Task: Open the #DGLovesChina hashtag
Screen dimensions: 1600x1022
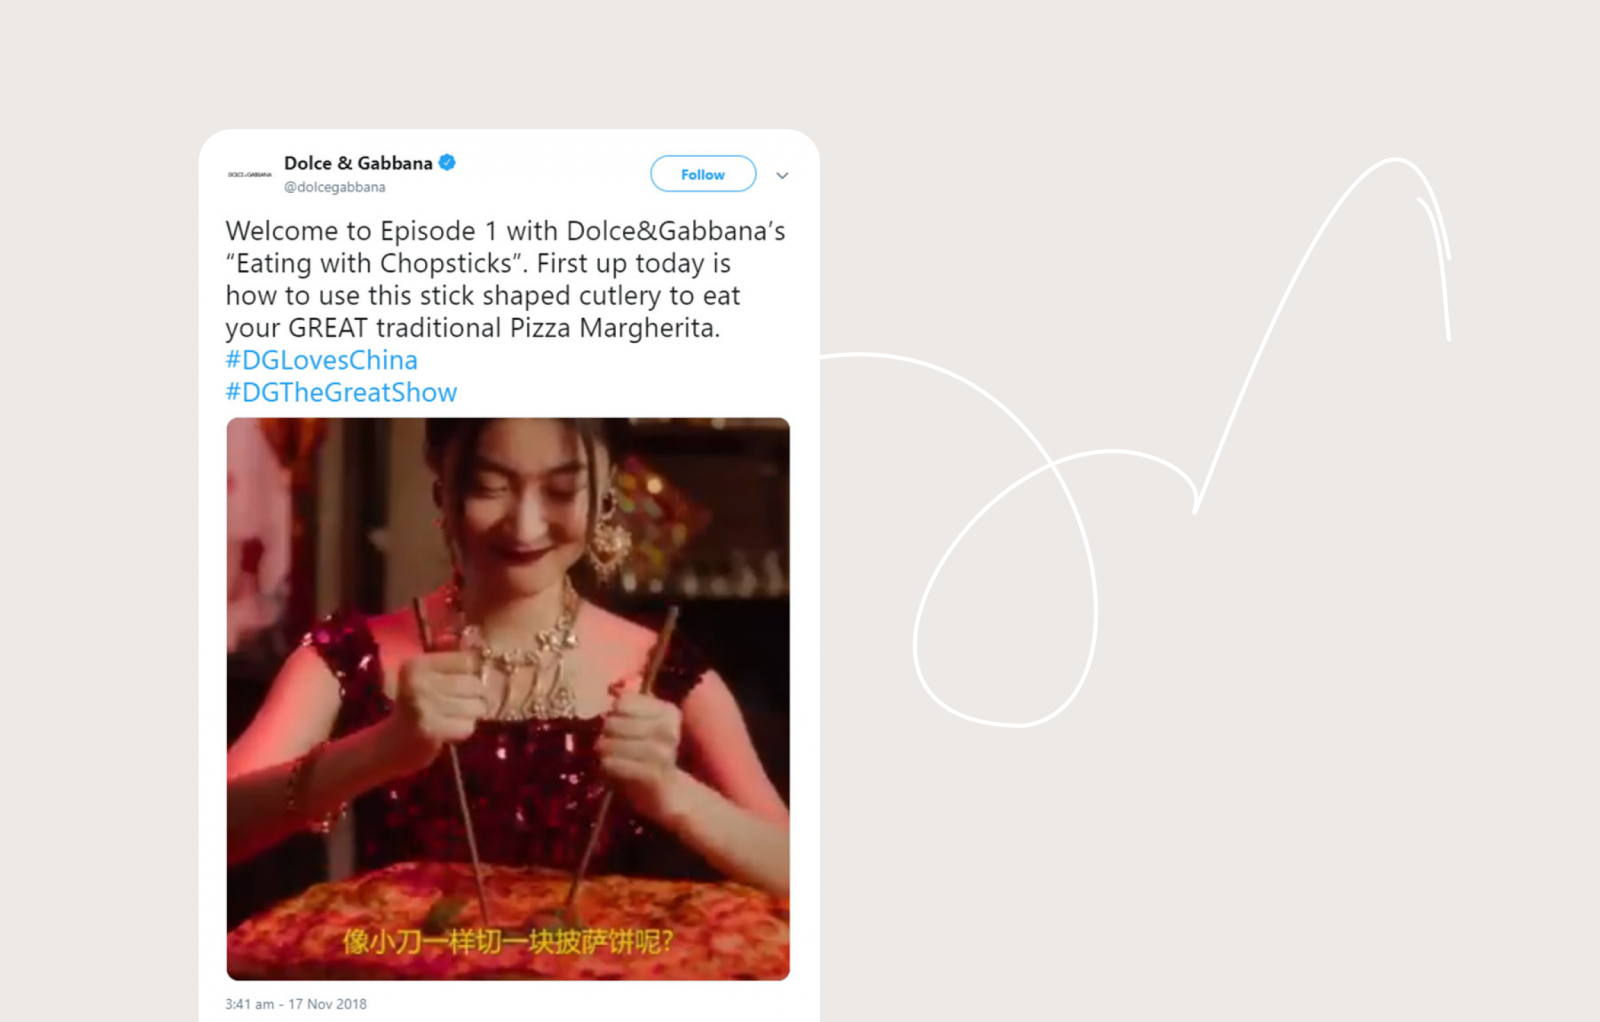Action: tap(321, 360)
